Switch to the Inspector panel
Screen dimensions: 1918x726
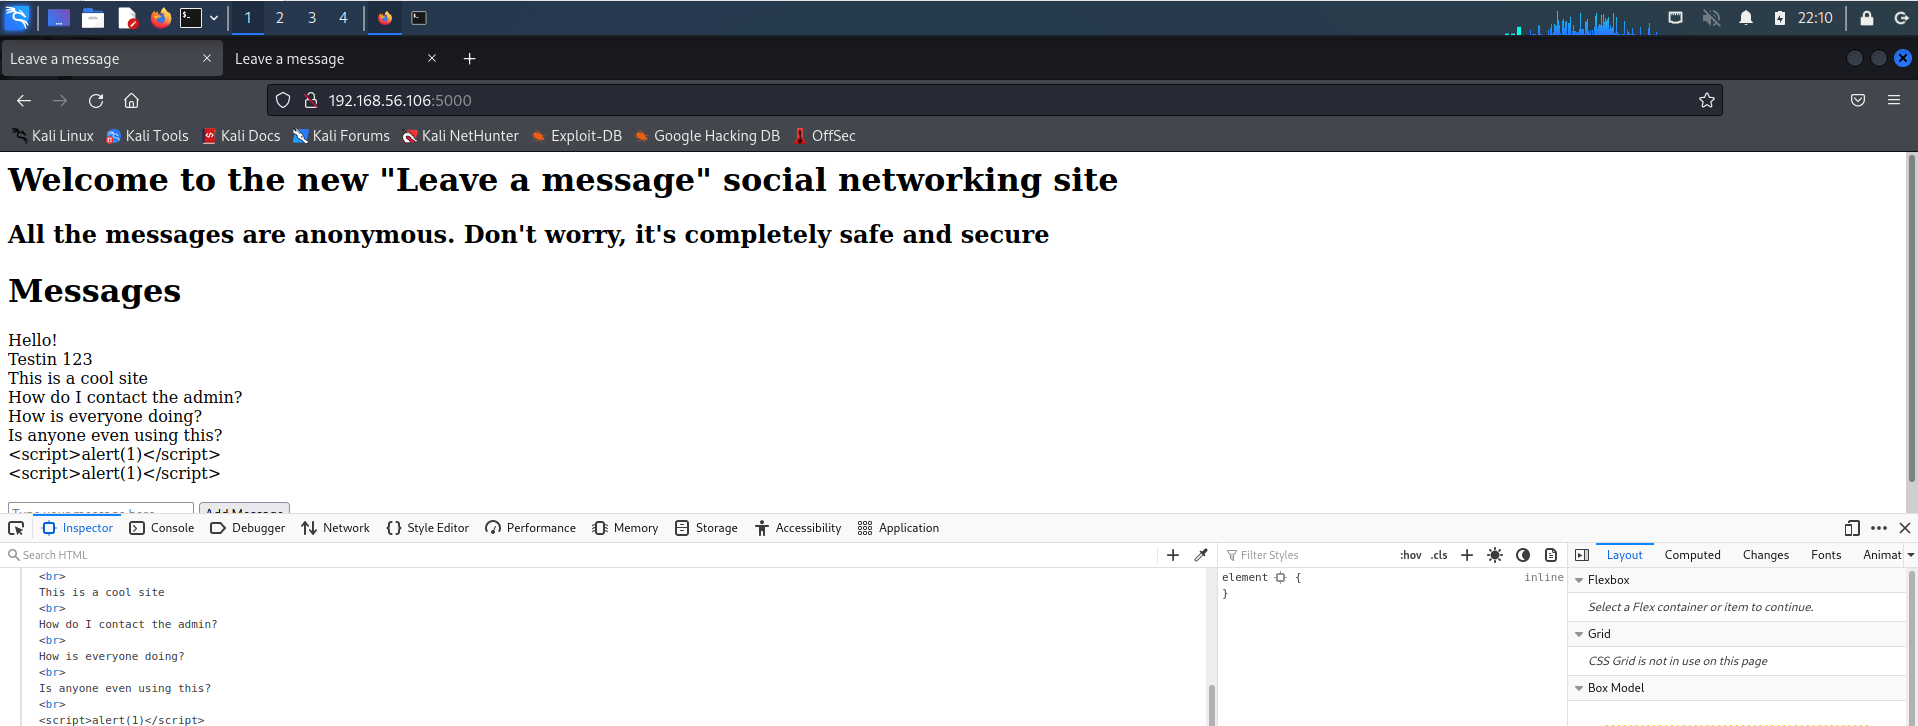[78, 528]
